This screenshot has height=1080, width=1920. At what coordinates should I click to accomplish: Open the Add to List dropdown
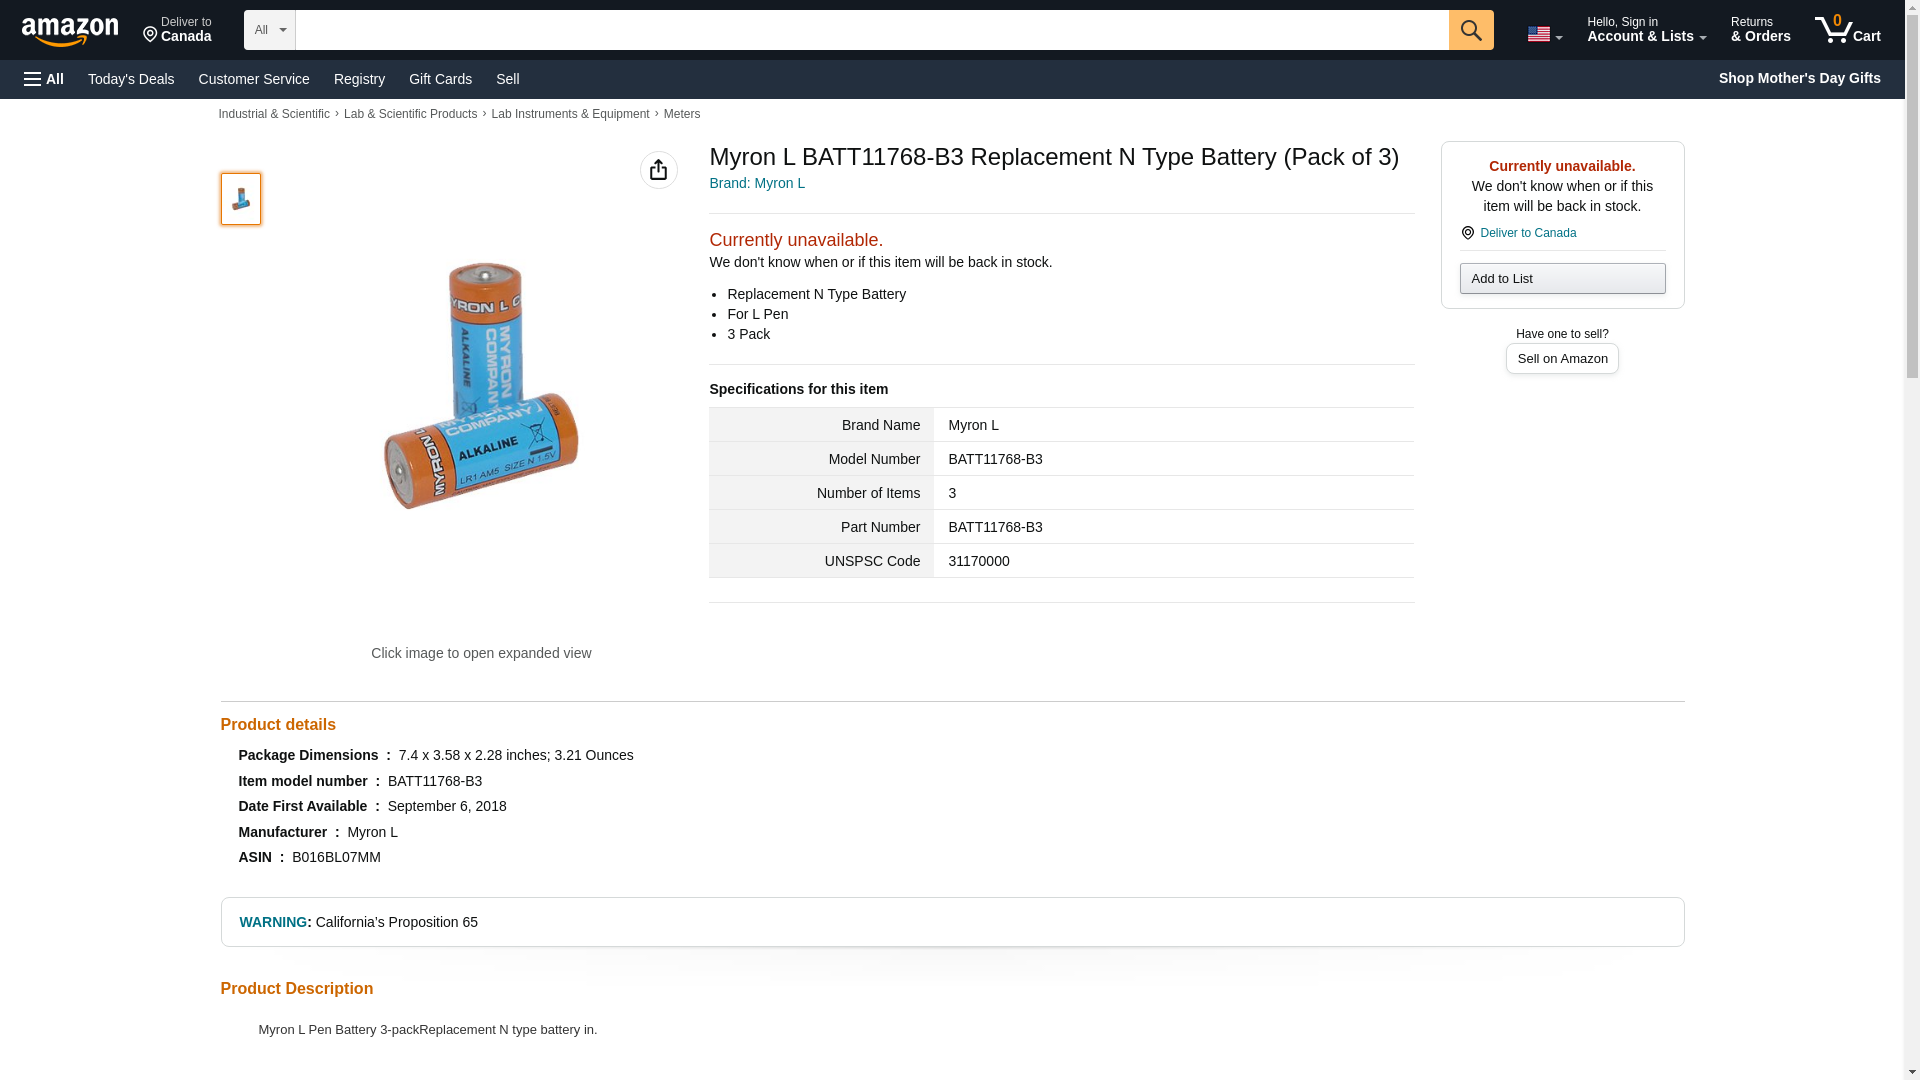pos(1561,278)
